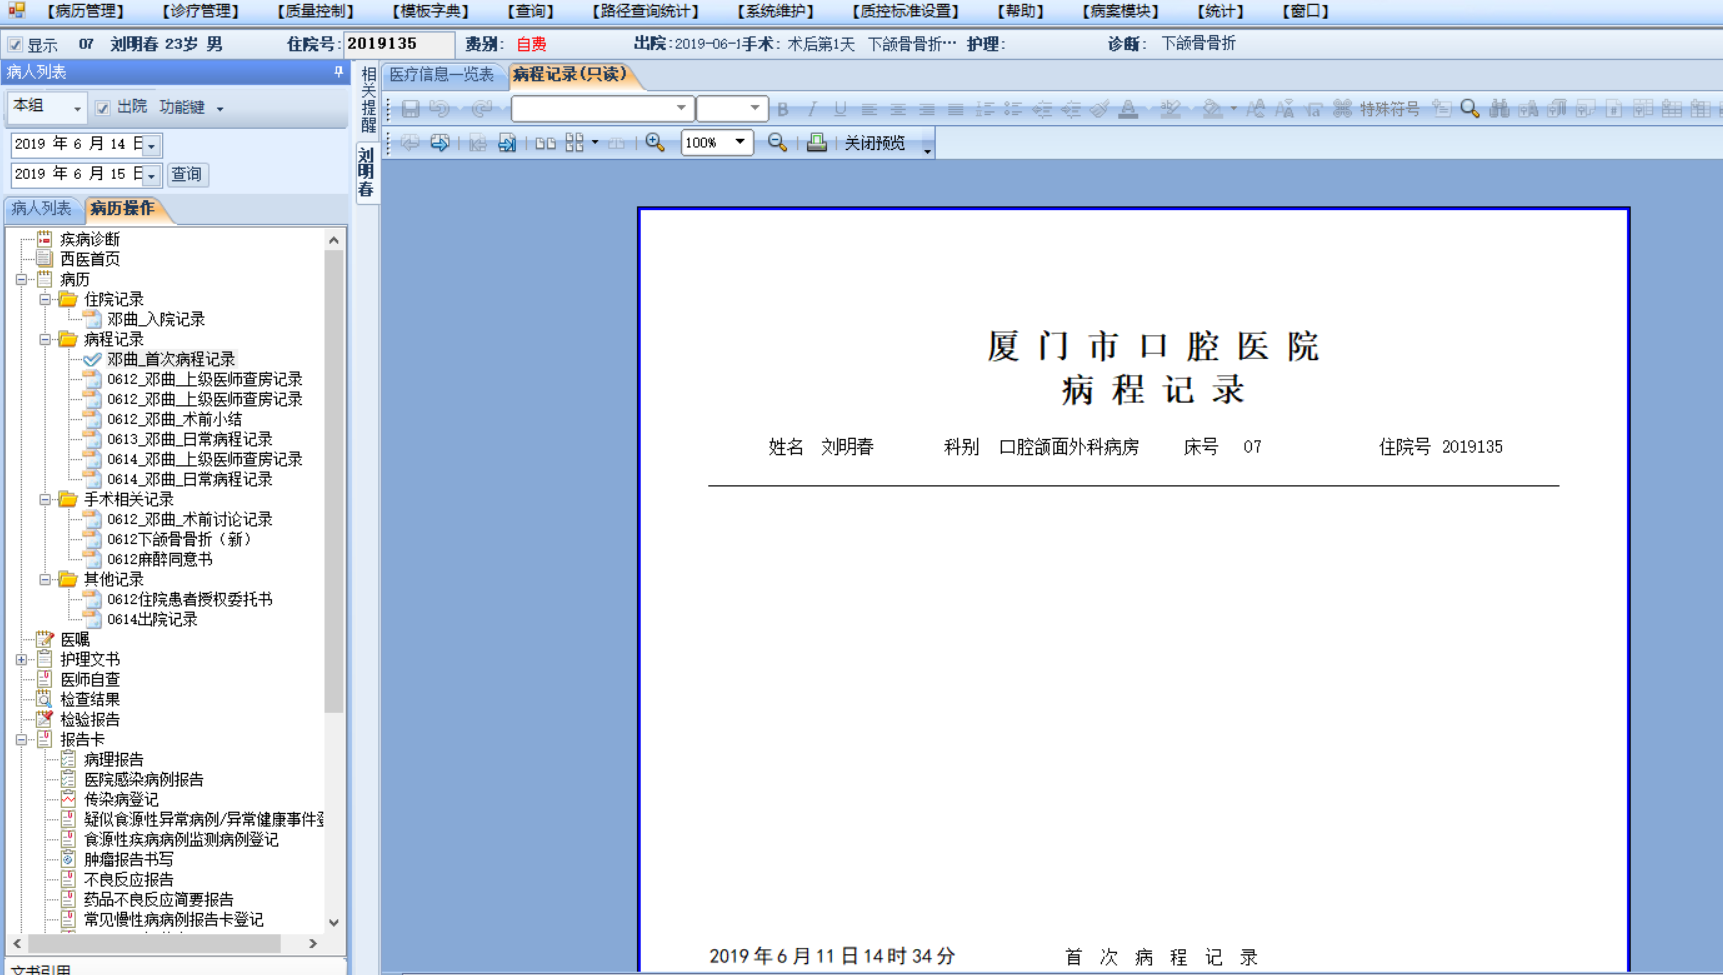The height and width of the screenshot is (975, 1723).
Task: Expand the 护理文书 node
Action: [x=21, y=660]
